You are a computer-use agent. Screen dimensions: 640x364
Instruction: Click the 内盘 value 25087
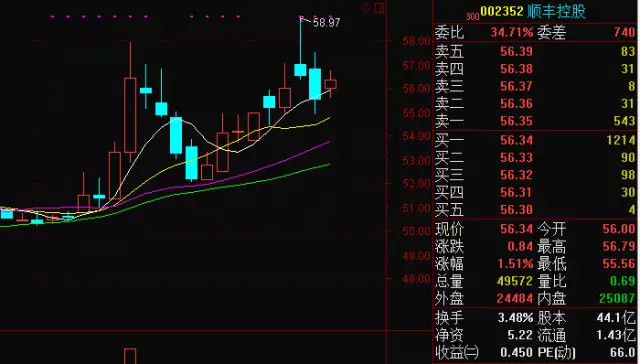point(617,299)
